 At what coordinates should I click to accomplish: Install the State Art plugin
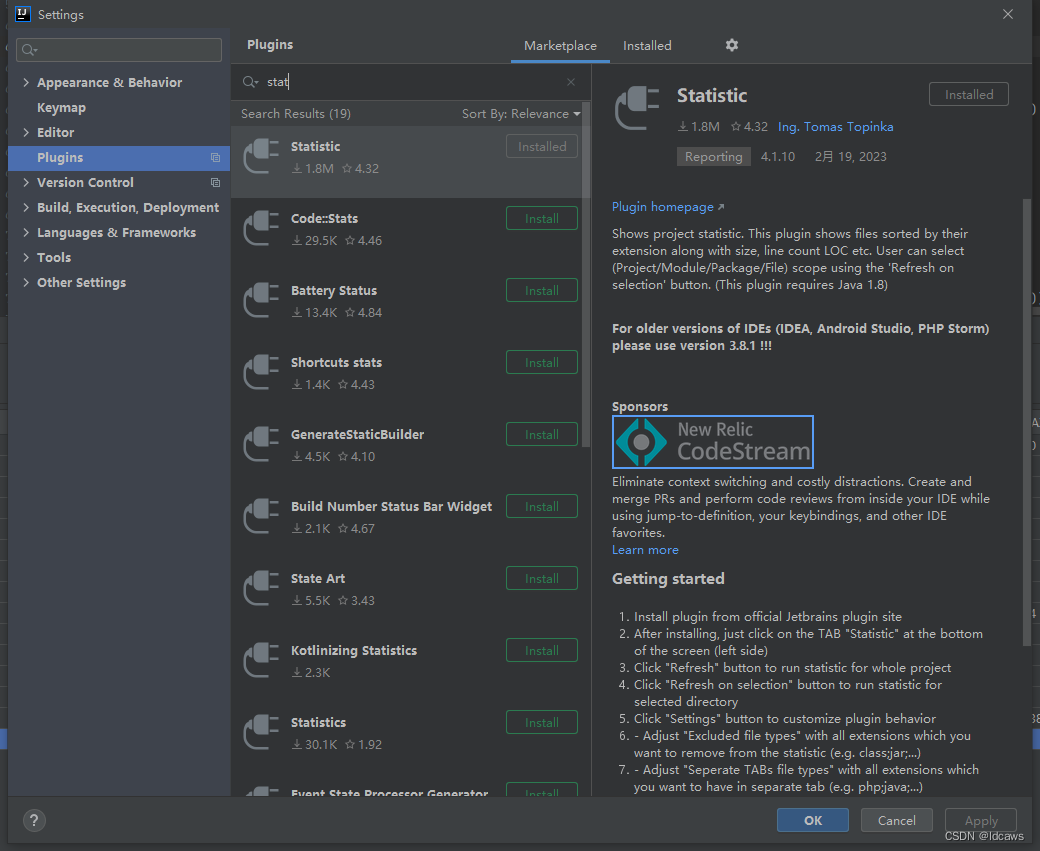(x=542, y=578)
